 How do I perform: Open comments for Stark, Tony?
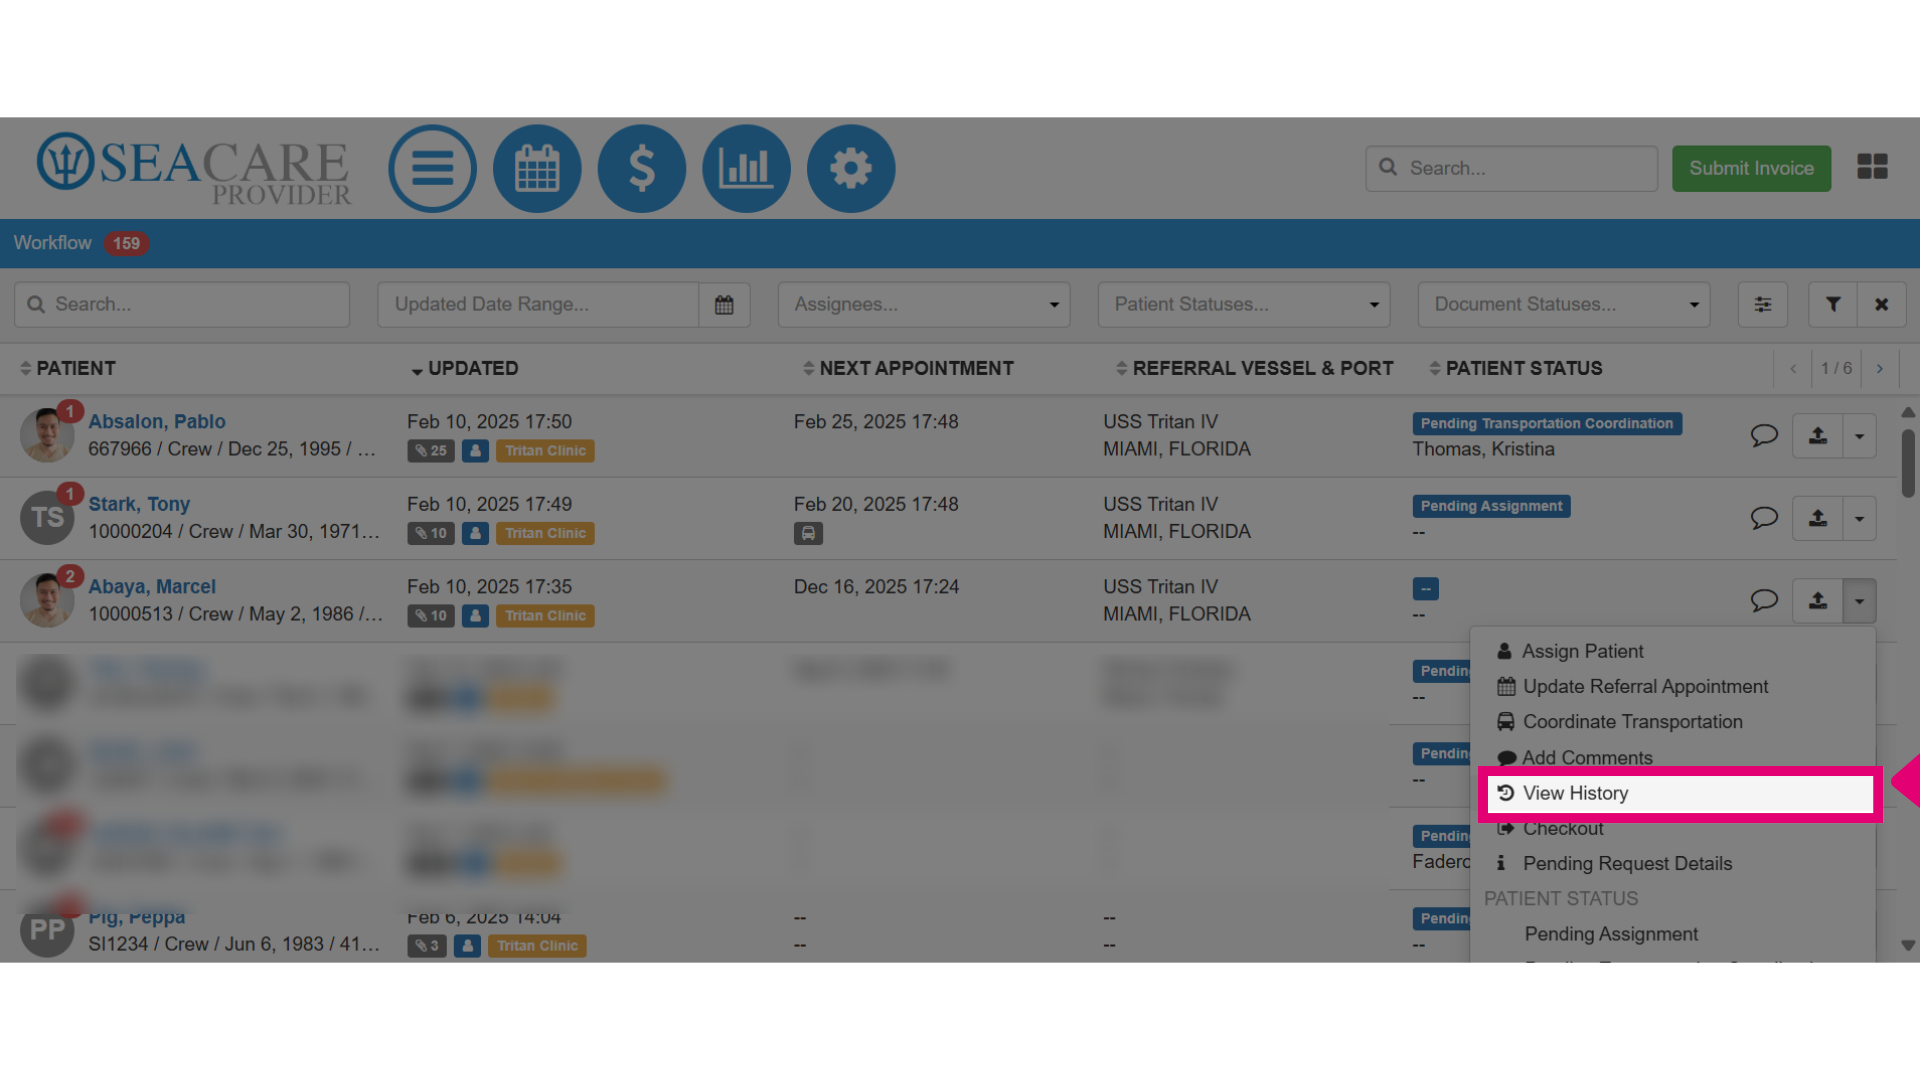pyautogui.click(x=1764, y=518)
